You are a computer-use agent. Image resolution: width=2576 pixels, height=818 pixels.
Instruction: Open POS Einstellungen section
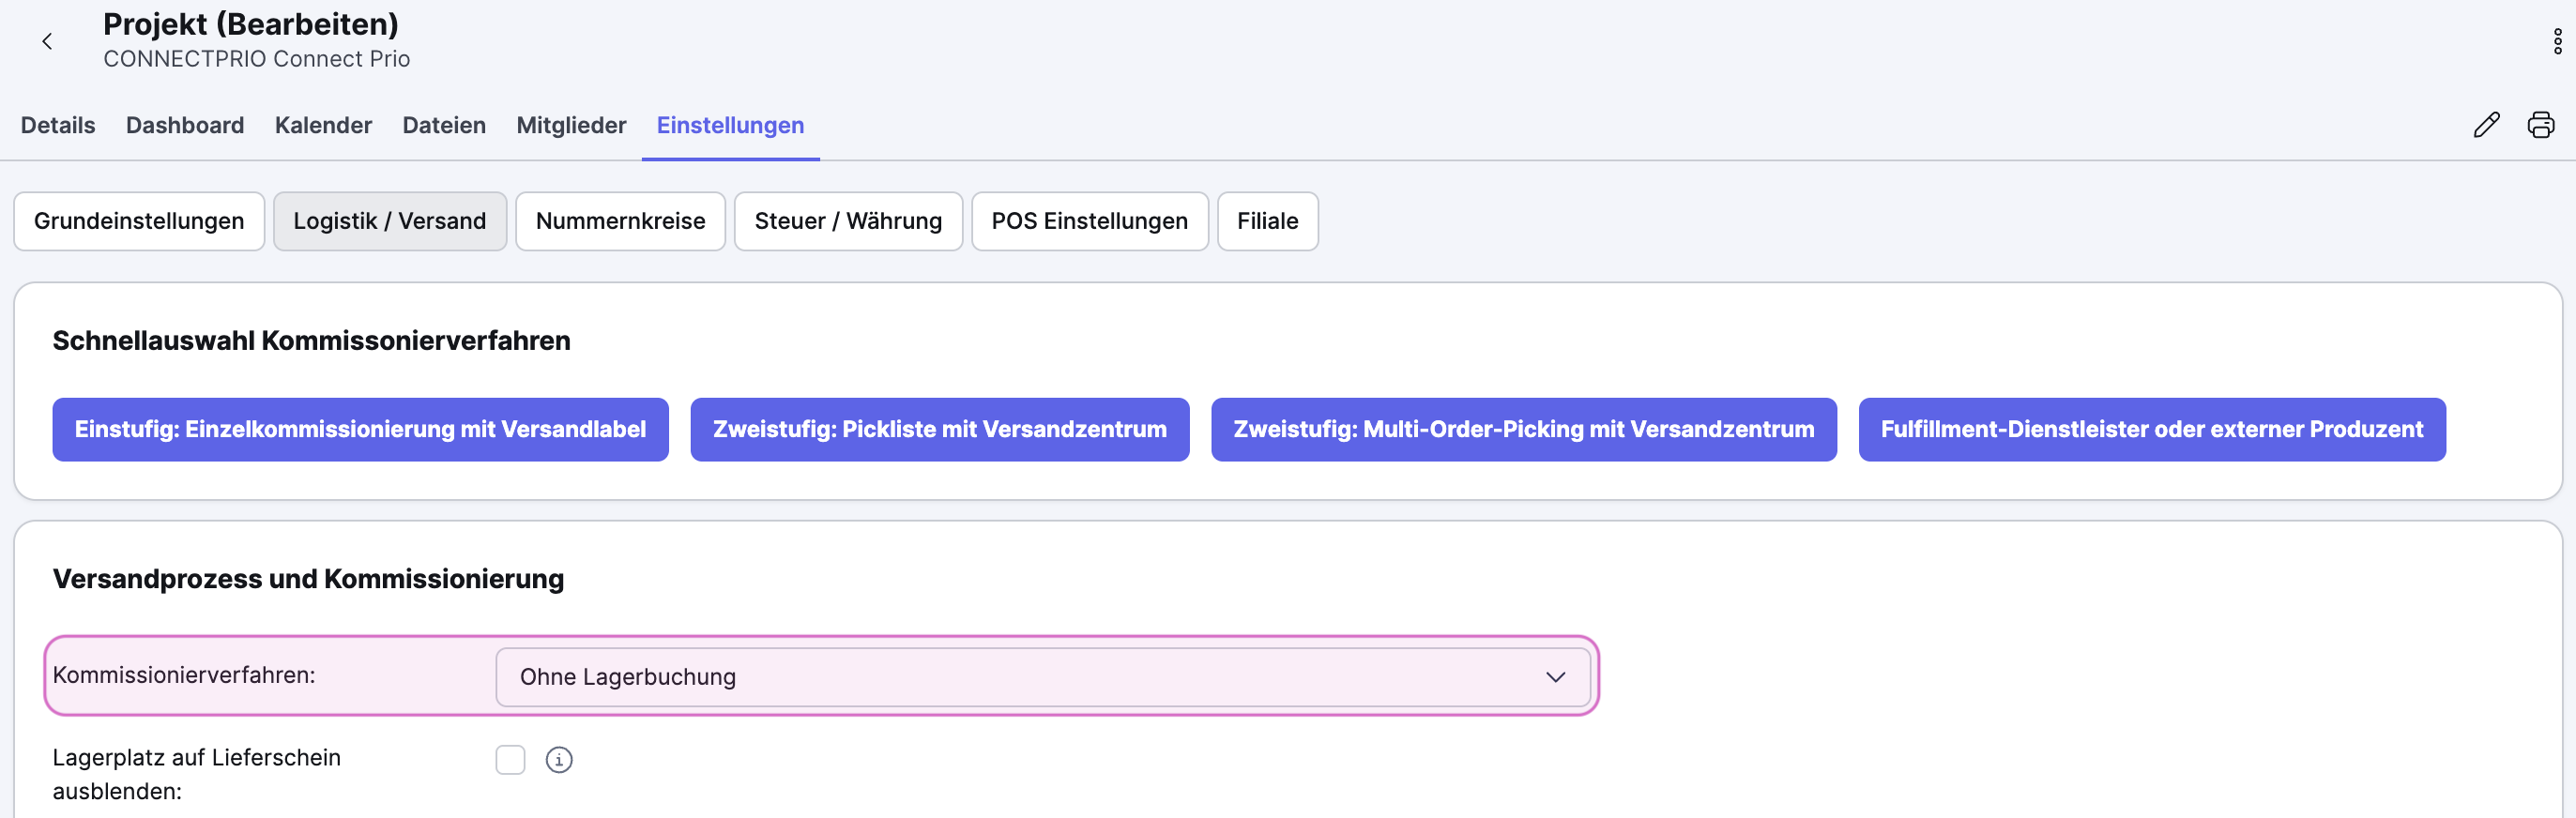[x=1089, y=221]
